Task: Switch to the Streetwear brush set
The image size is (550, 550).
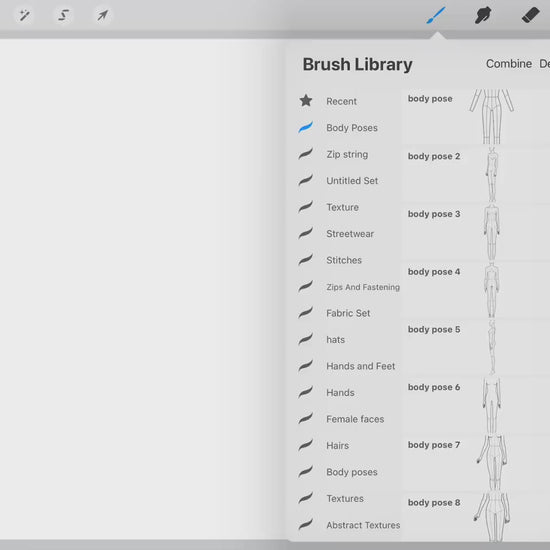Action: [350, 234]
